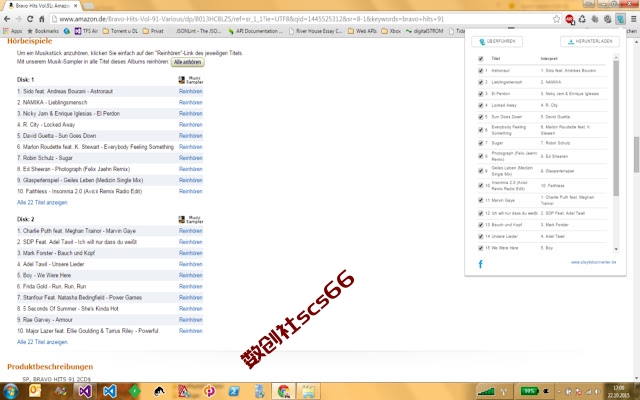Open the Web APIs bookmark folder
This screenshot has width=640, height=400.
point(362,31)
